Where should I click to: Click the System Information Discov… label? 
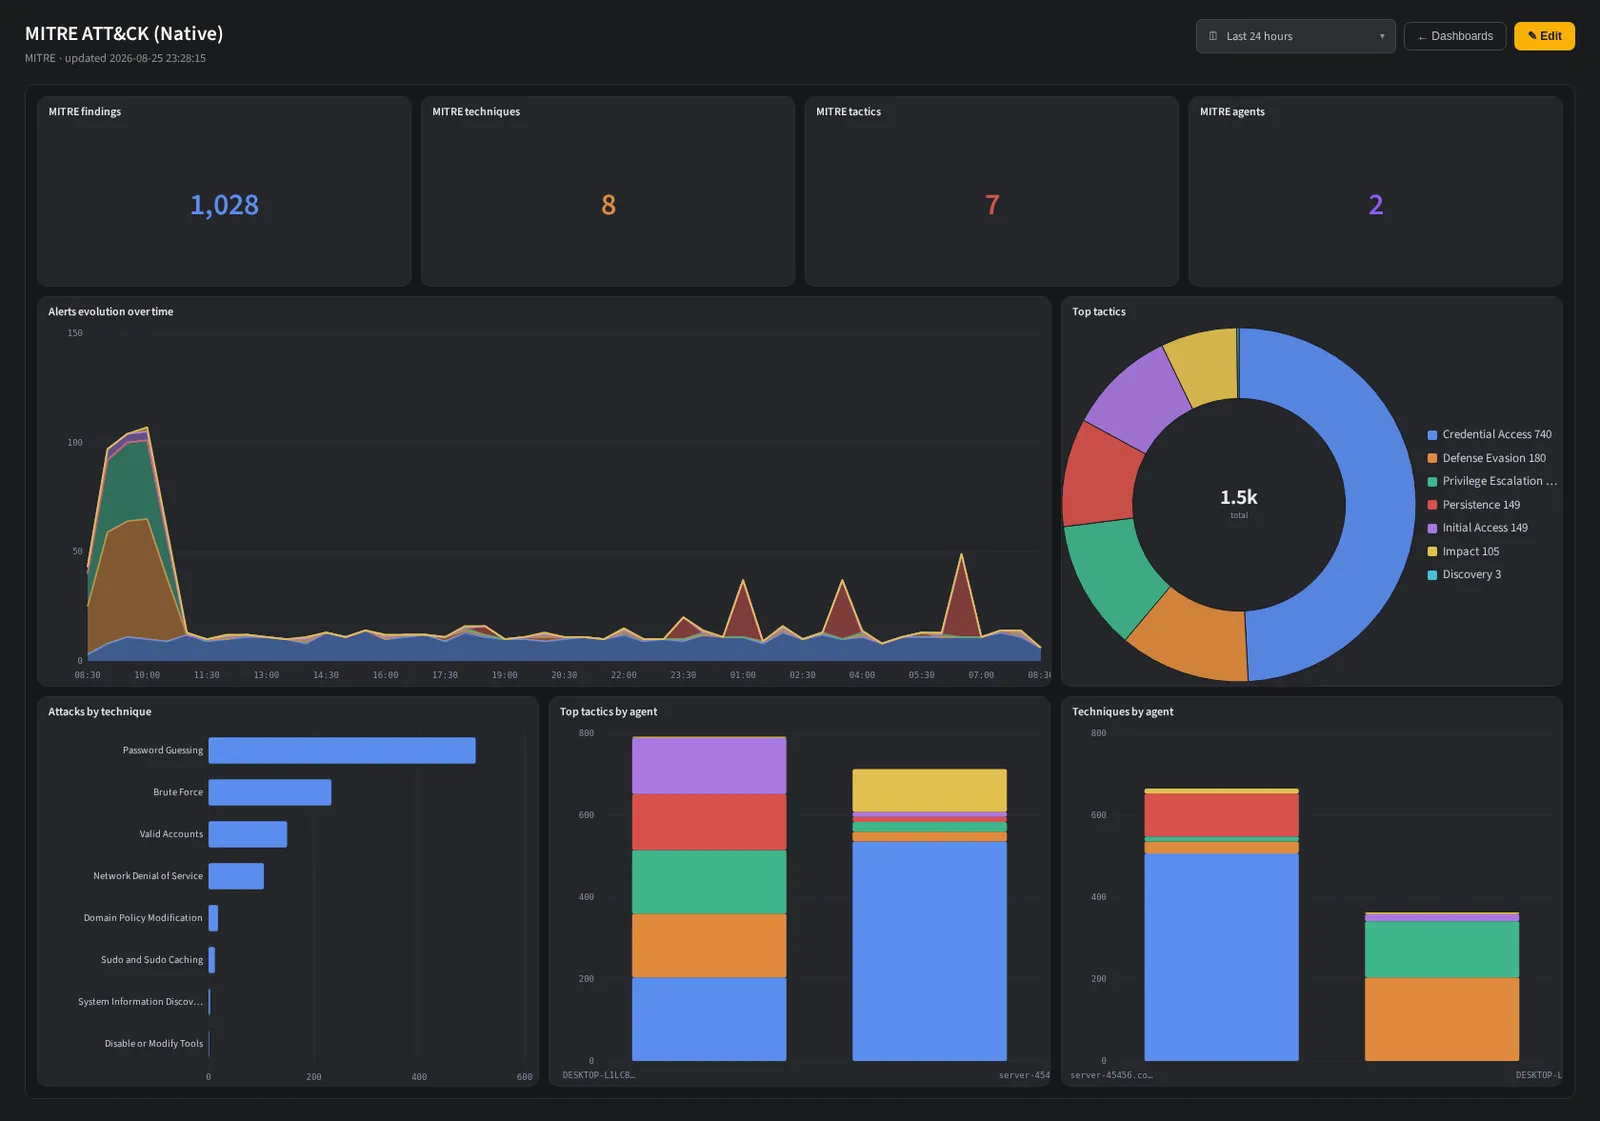pos(141,1002)
